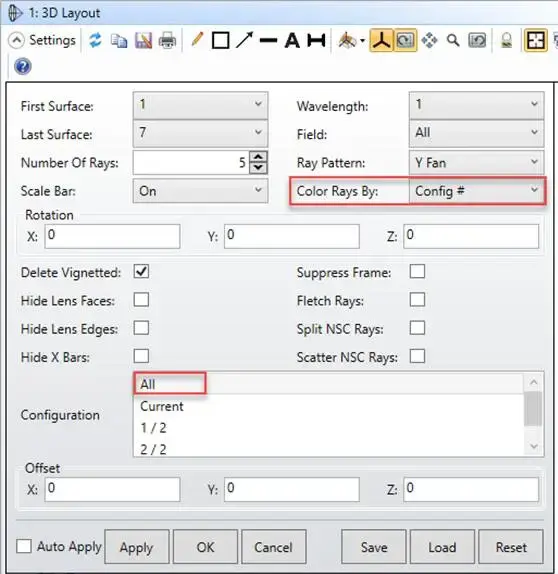Select configuration 1 / 2 in list
The width and height of the screenshot is (558, 574).
(153, 428)
